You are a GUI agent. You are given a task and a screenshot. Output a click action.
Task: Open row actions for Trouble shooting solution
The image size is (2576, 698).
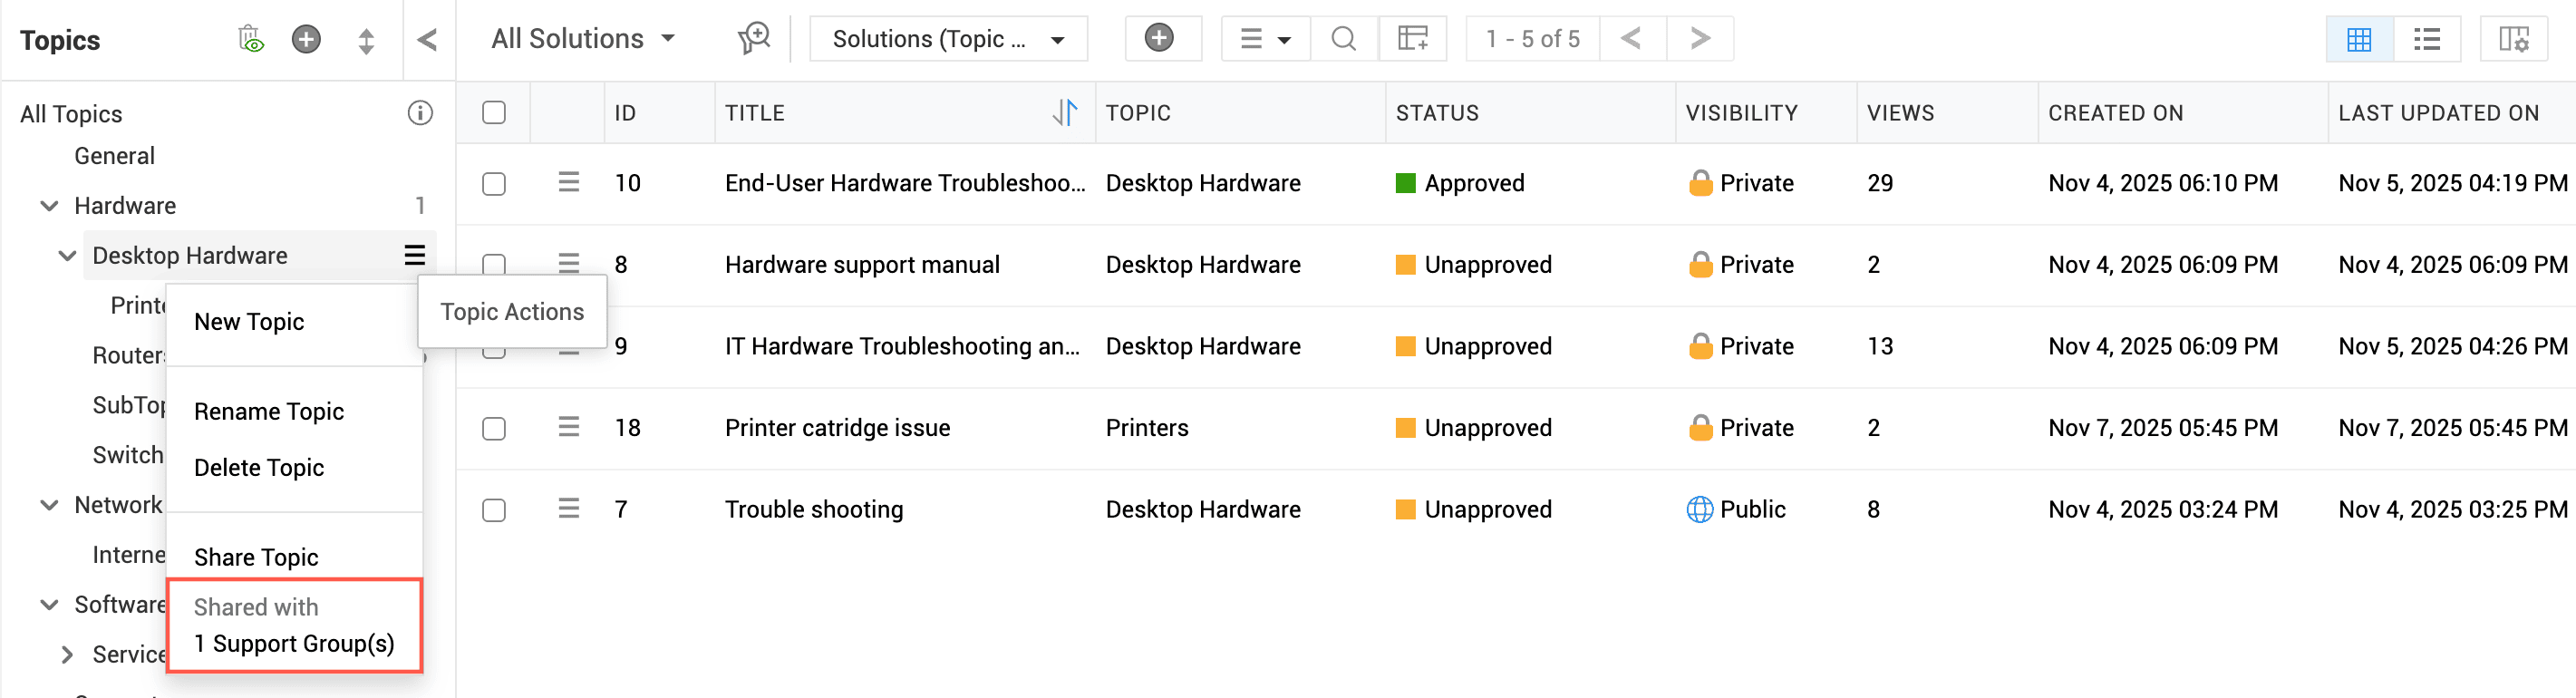point(569,508)
